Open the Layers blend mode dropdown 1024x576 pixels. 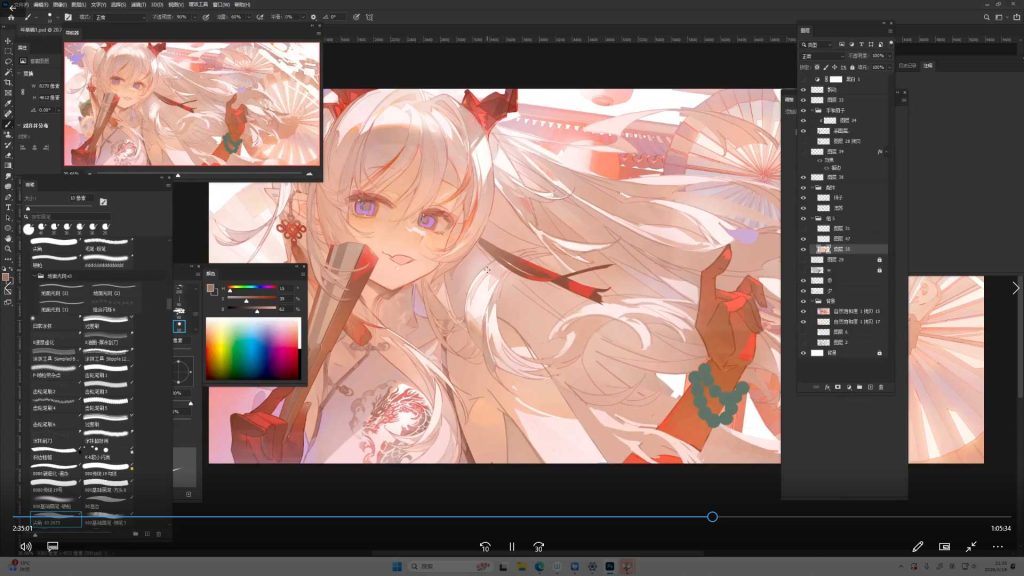822,56
